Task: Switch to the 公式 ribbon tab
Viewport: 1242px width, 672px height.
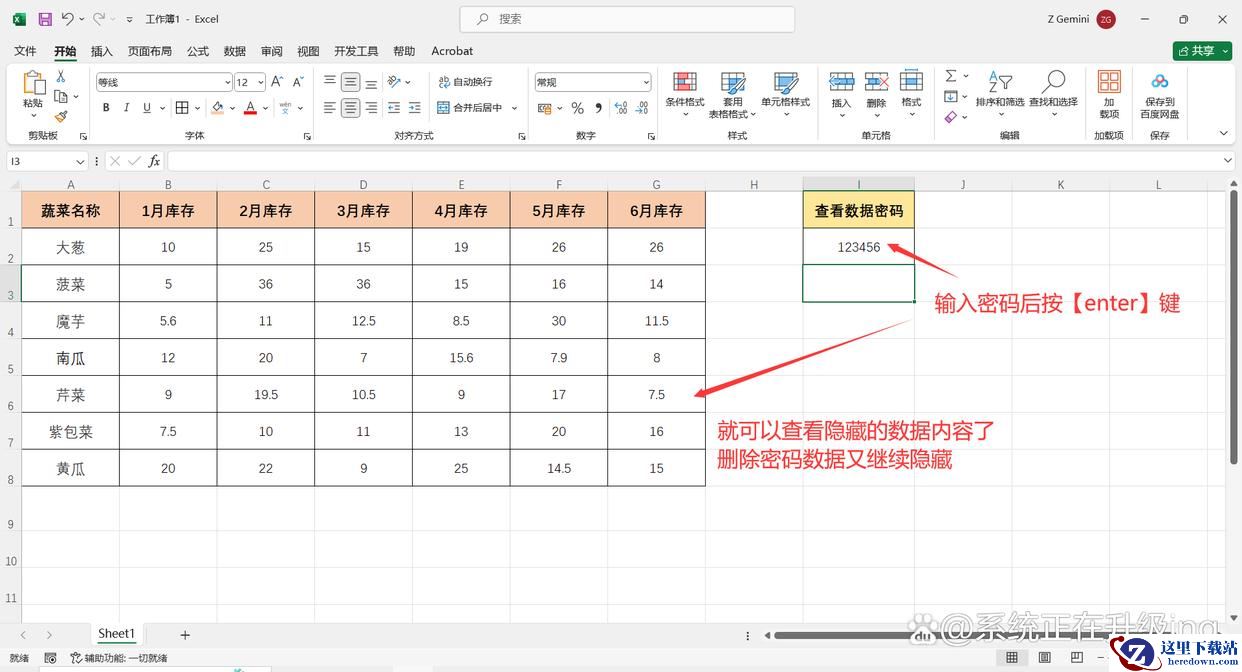Action: click(198, 51)
